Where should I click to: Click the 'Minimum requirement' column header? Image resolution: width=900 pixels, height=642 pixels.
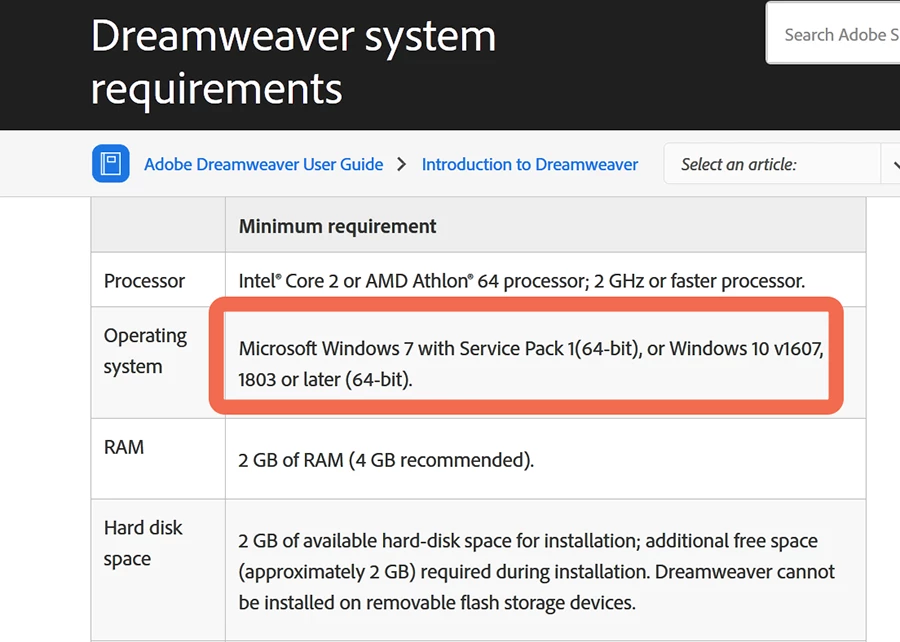(x=338, y=226)
